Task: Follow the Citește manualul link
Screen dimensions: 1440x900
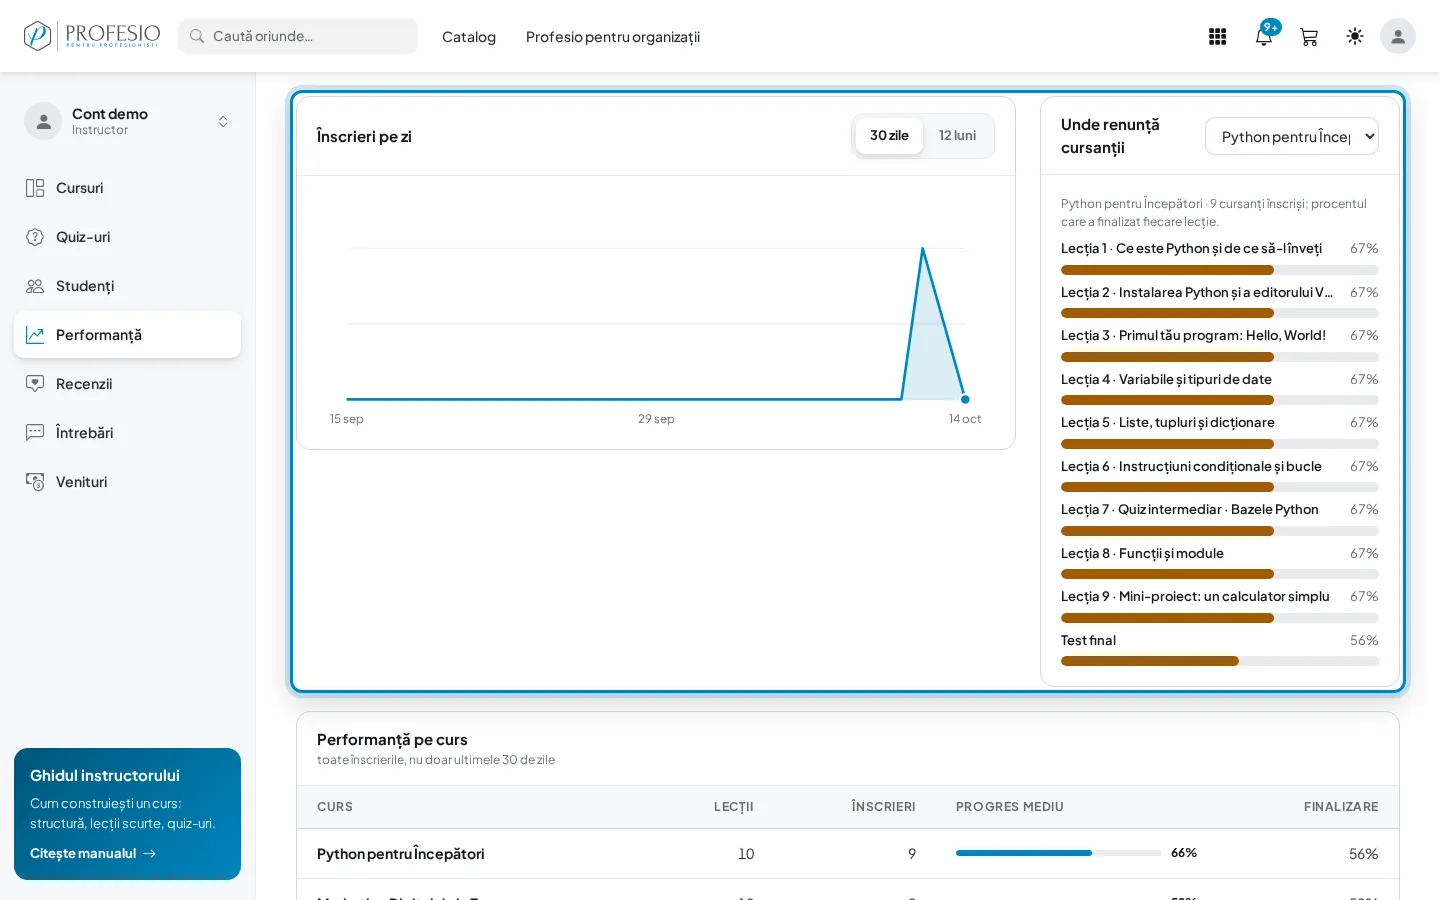Action: (x=93, y=853)
